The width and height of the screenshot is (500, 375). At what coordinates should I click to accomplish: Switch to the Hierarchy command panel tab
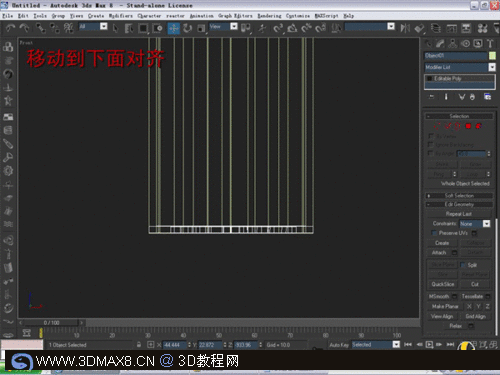(453, 43)
